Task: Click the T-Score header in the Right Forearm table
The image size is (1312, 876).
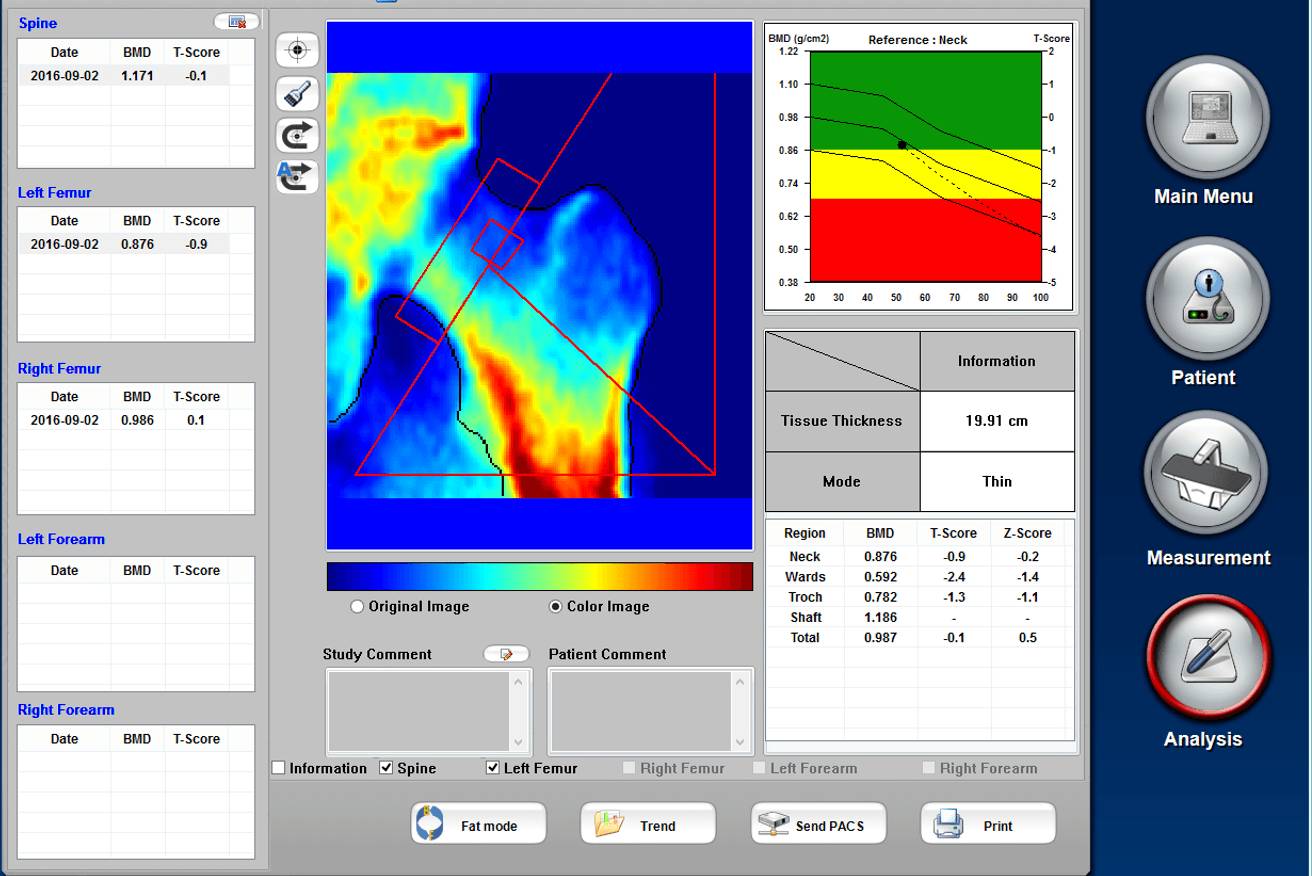Action: (x=197, y=739)
